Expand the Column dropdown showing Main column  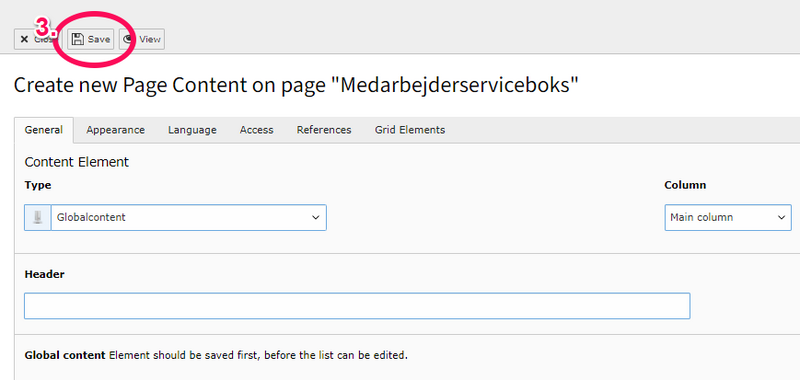pyautogui.click(x=728, y=218)
